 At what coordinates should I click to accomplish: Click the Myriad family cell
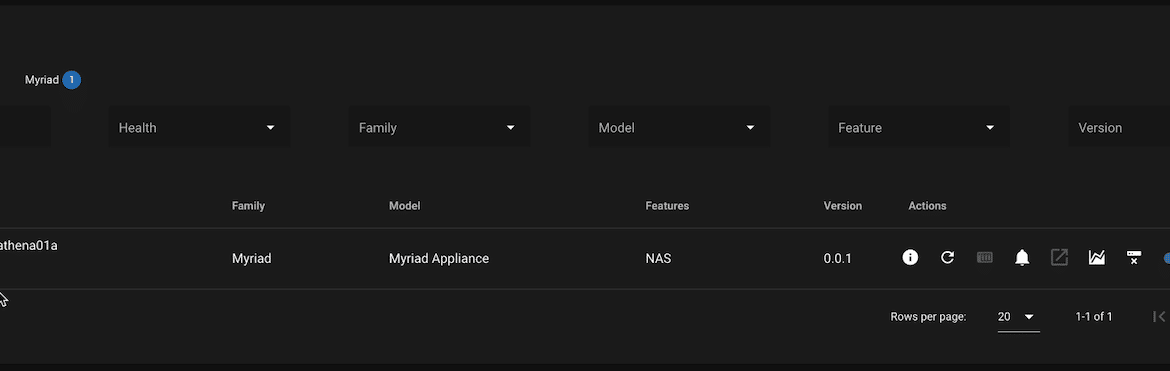click(x=251, y=258)
